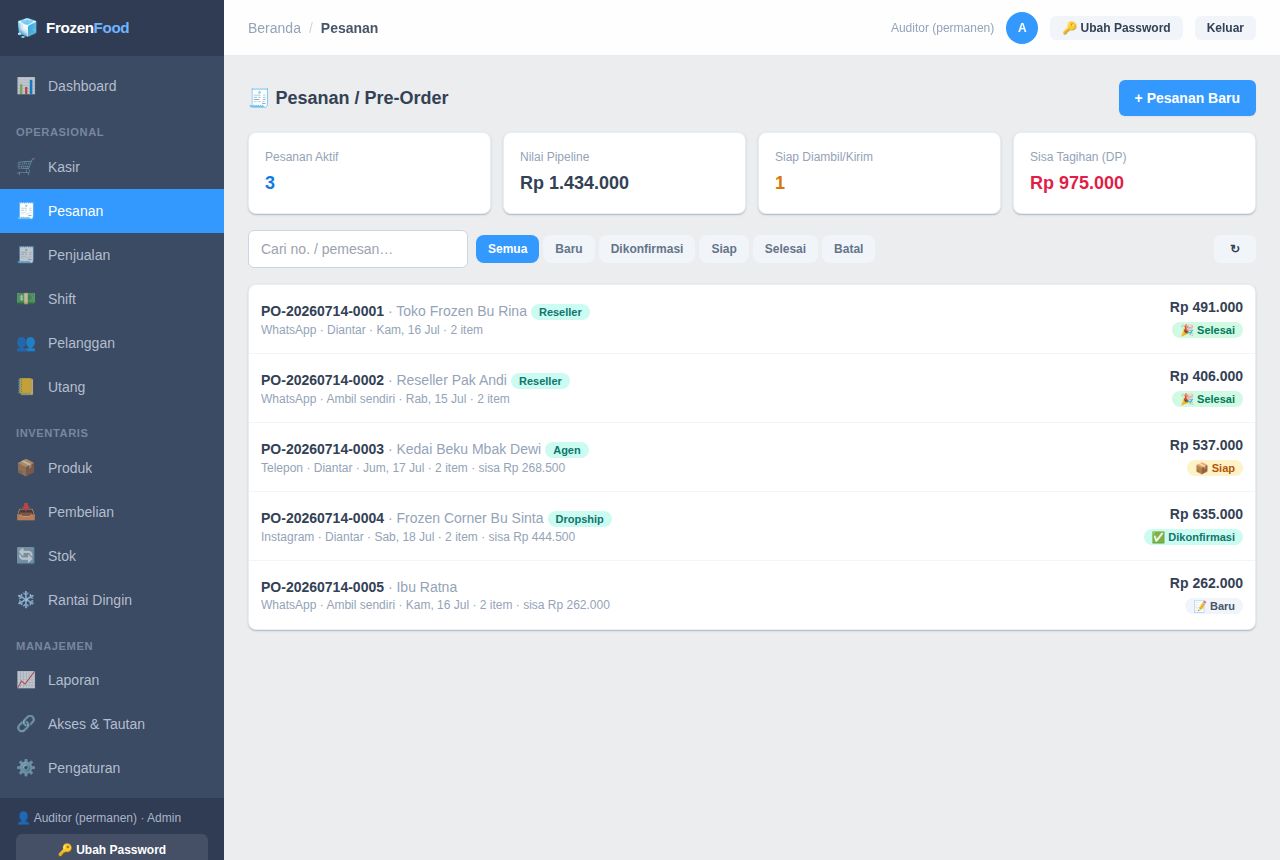Open Produk under Inventaris

pyautogui.click(x=112, y=468)
